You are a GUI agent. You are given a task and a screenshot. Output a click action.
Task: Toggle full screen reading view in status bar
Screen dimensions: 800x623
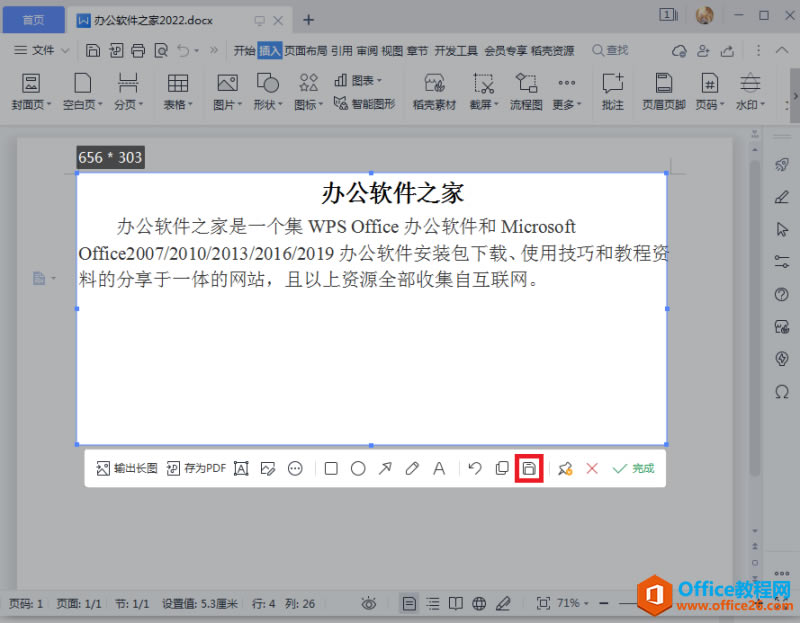pyautogui.click(x=457, y=602)
